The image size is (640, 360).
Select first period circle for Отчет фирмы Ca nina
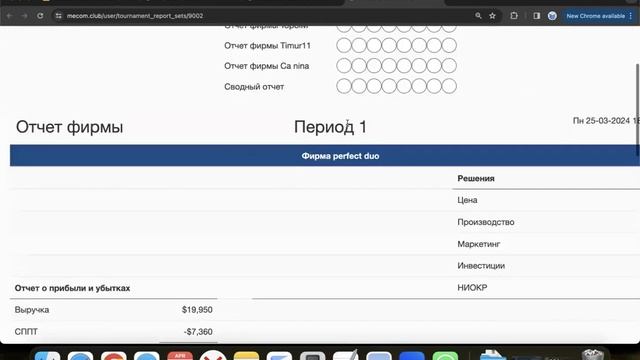344,66
